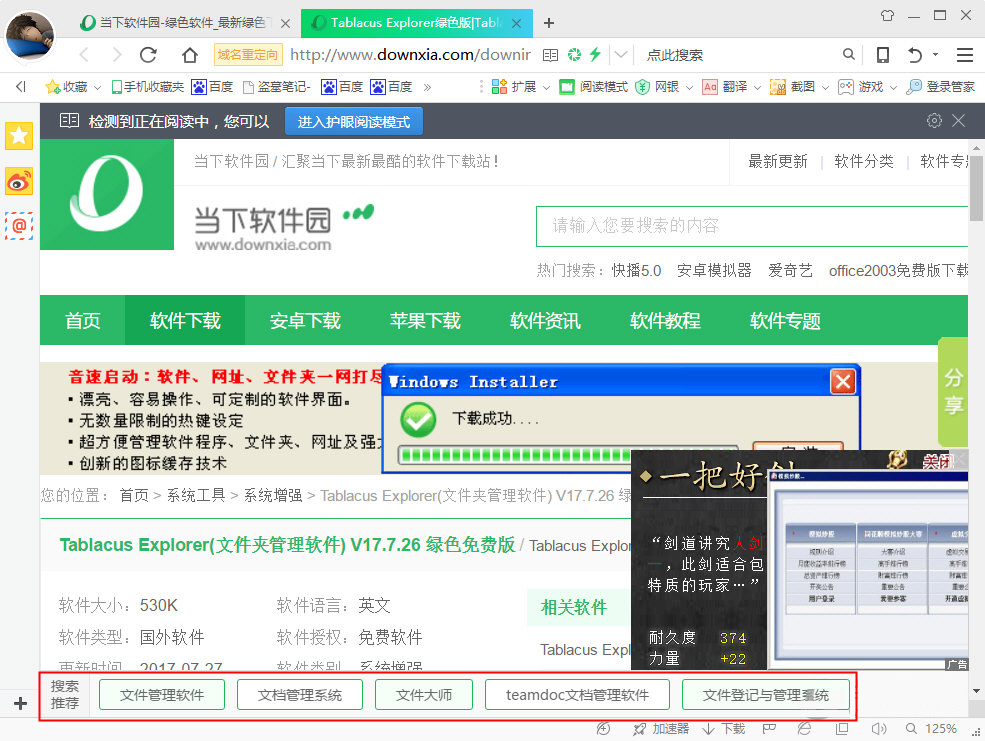Expand the 游戏 games dropdown arrow

click(891, 87)
